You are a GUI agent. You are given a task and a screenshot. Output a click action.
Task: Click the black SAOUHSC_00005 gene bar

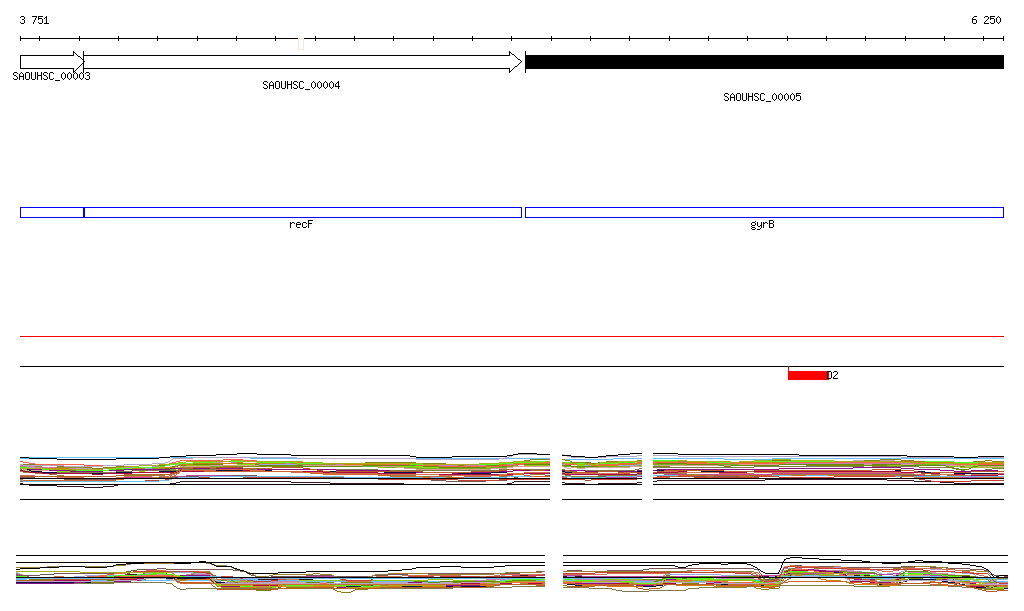coord(764,62)
